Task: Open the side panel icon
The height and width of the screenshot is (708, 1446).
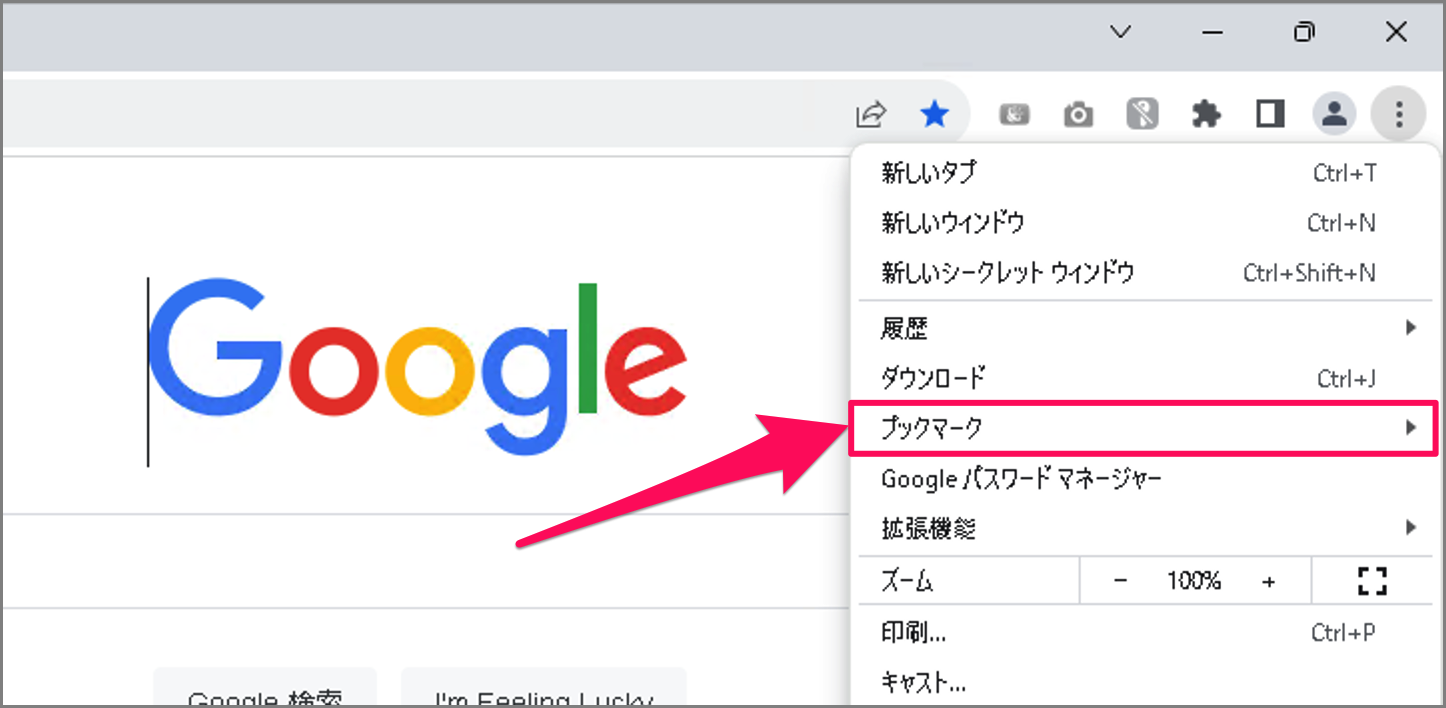Action: [x=1269, y=113]
